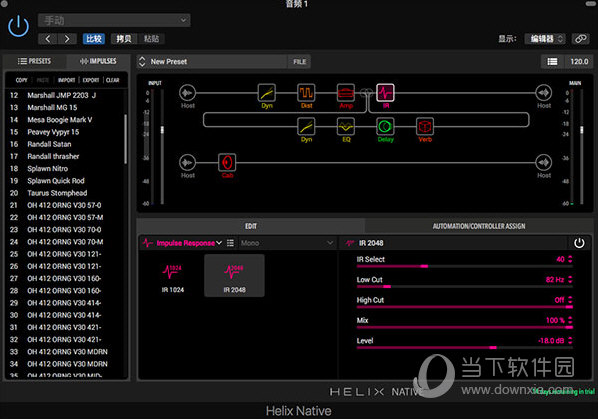Image resolution: width=598 pixels, height=419 pixels.
Task: Select the pink IR block
Action: point(386,93)
